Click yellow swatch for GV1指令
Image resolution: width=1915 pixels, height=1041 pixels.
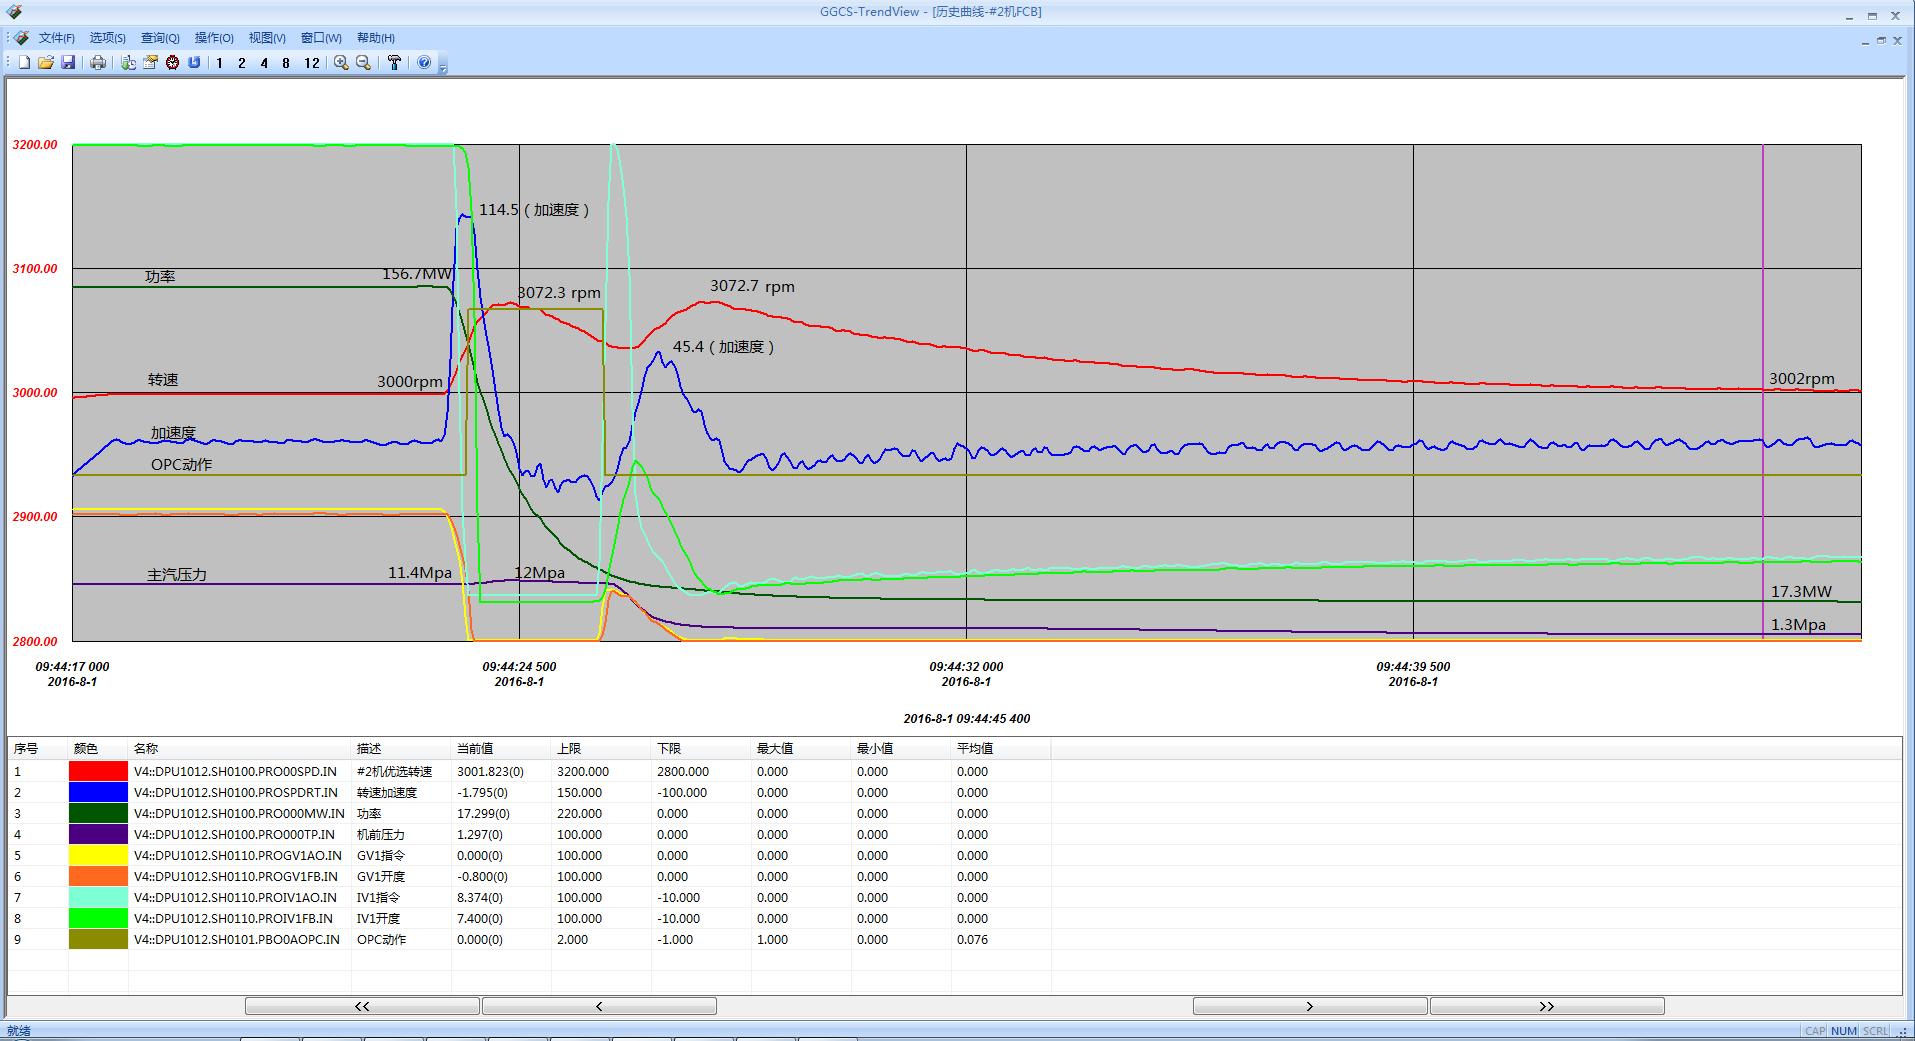98,855
